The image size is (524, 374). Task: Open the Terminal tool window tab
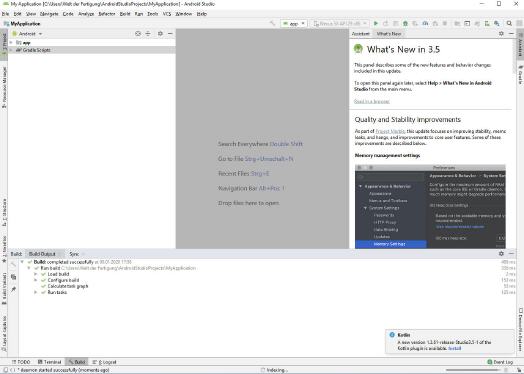(49, 362)
